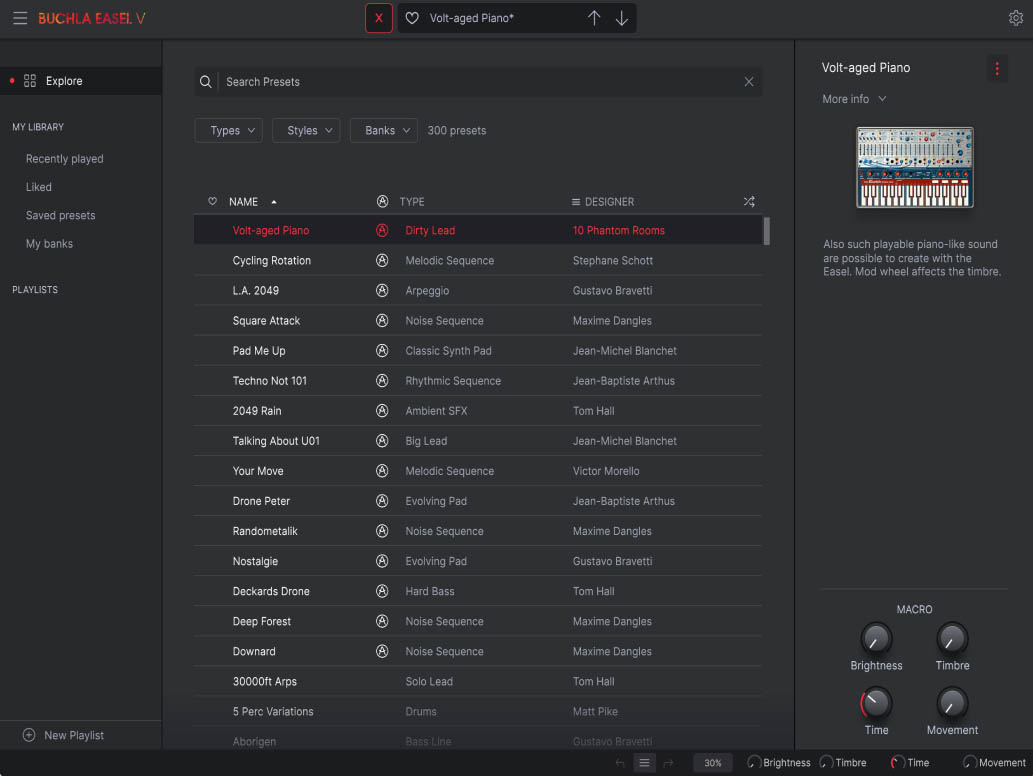The height and width of the screenshot is (776, 1033).
Task: Load next preset with down arrow
Action: pos(622,18)
